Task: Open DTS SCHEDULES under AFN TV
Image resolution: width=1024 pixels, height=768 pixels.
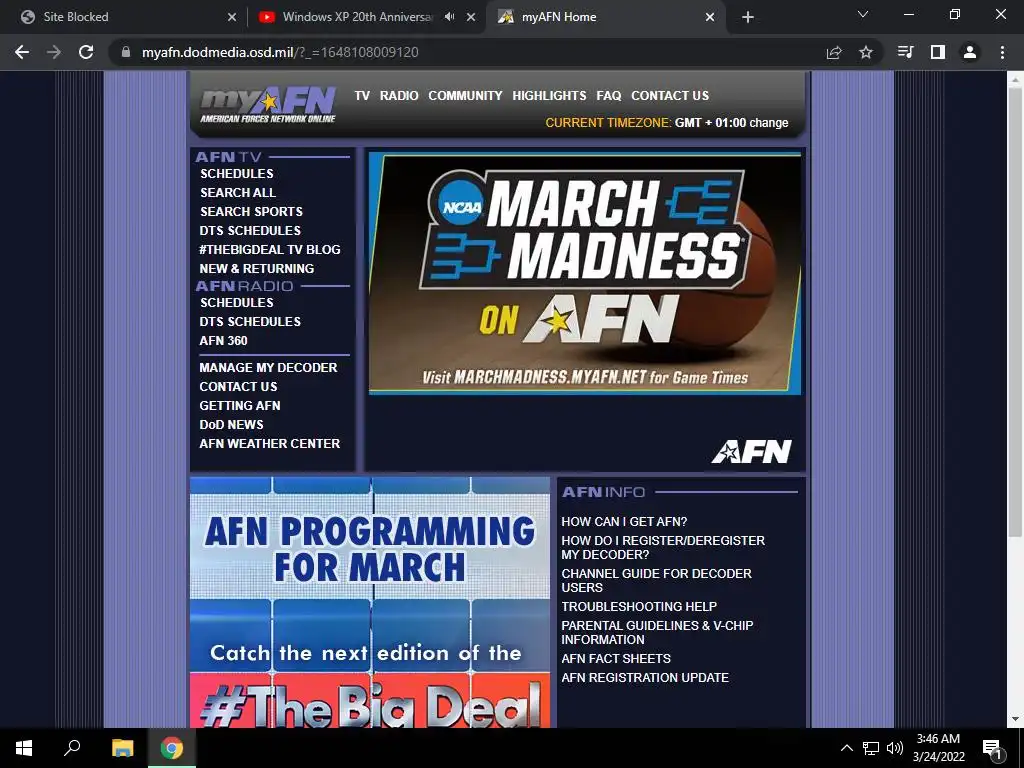Action: pyautogui.click(x=250, y=231)
